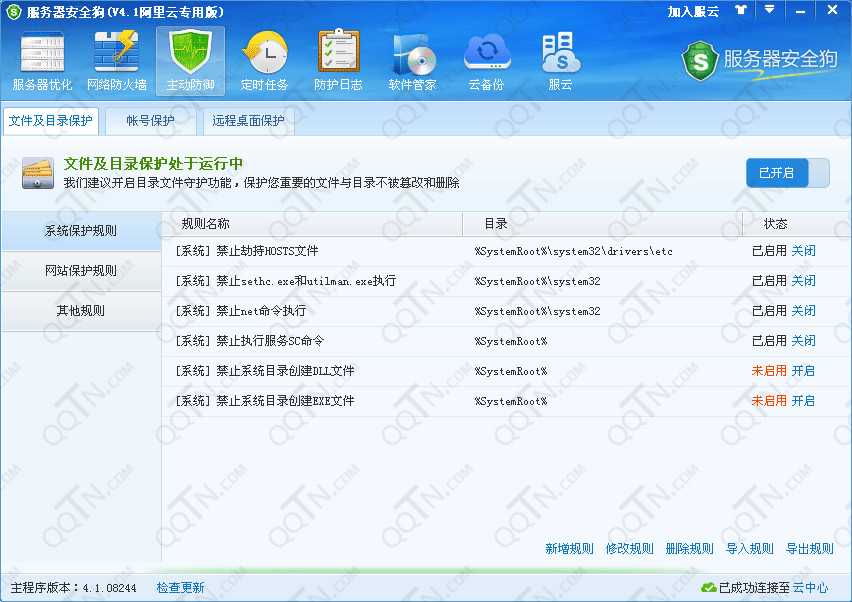The width and height of the screenshot is (852, 602).
Task: Click 主程序版本 4.1.08244 text
Action: coord(73,588)
